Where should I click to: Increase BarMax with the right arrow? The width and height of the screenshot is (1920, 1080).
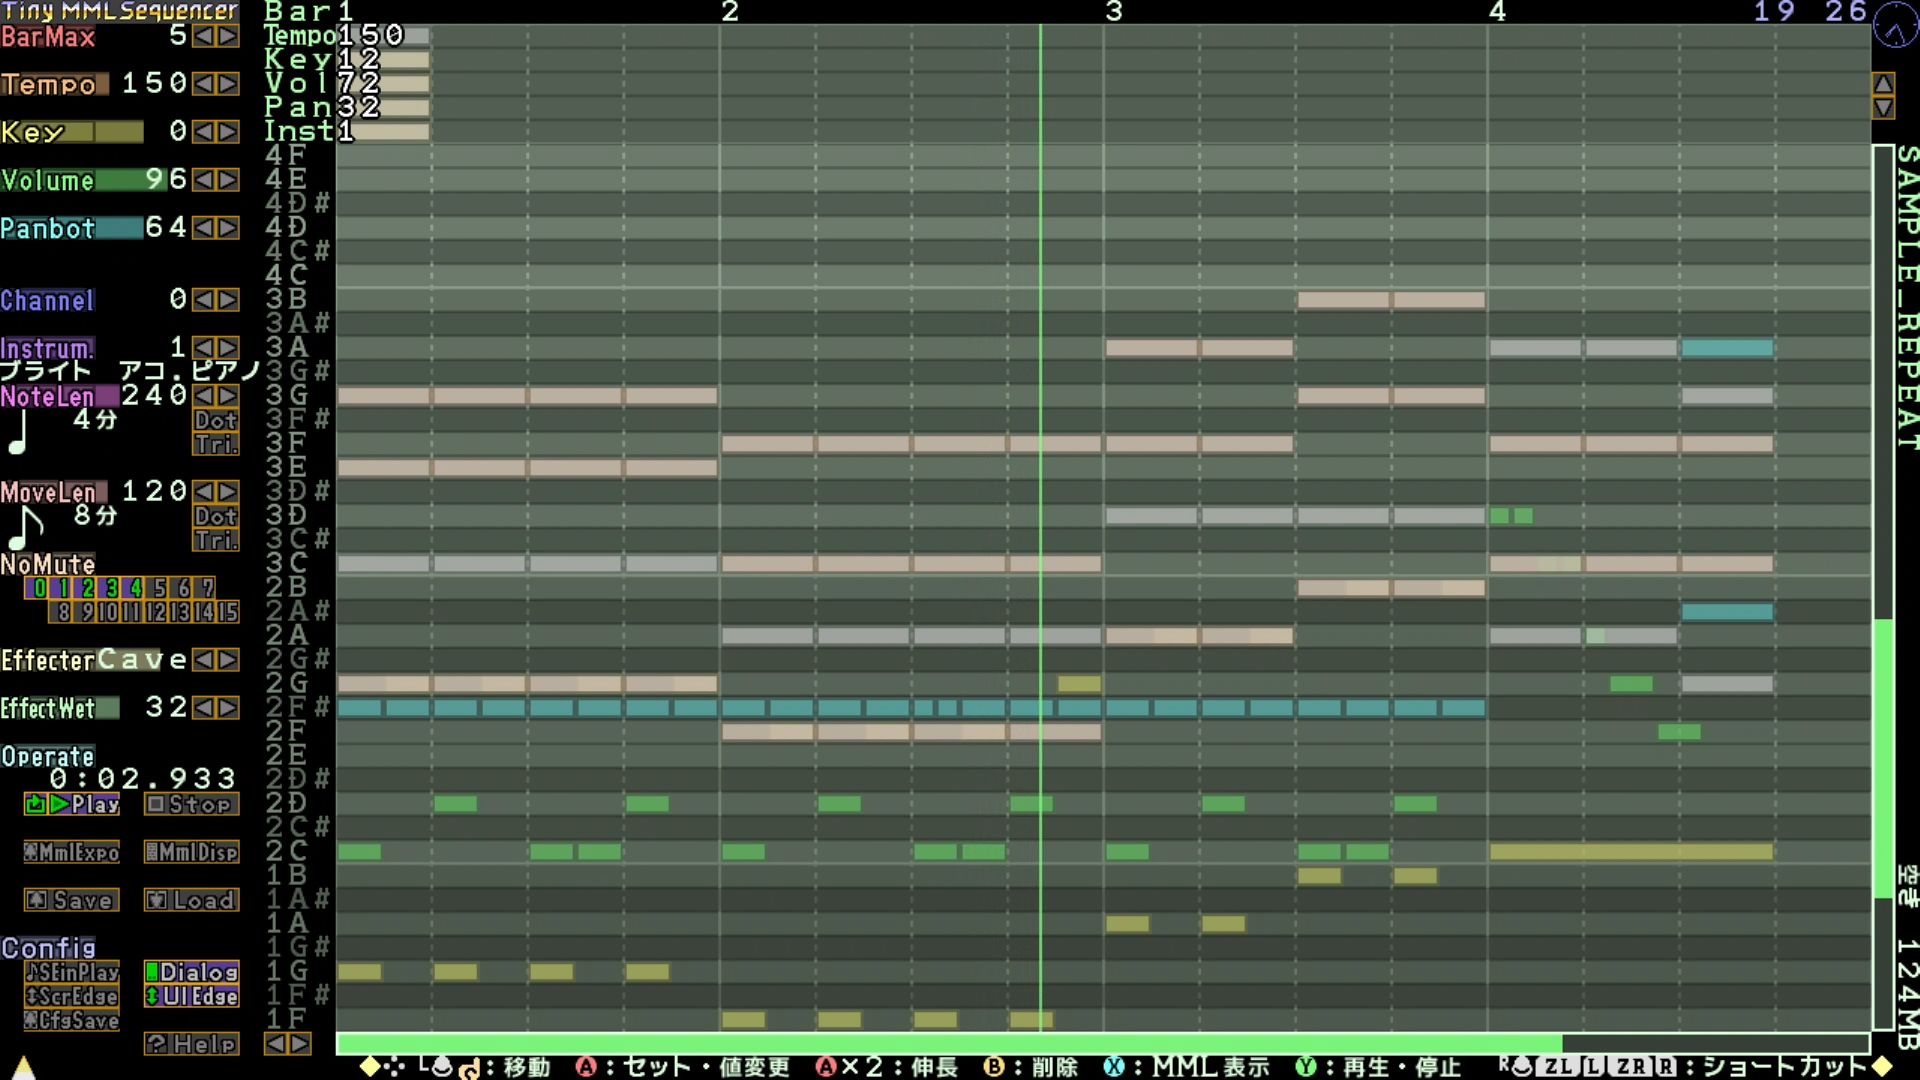[x=228, y=36]
